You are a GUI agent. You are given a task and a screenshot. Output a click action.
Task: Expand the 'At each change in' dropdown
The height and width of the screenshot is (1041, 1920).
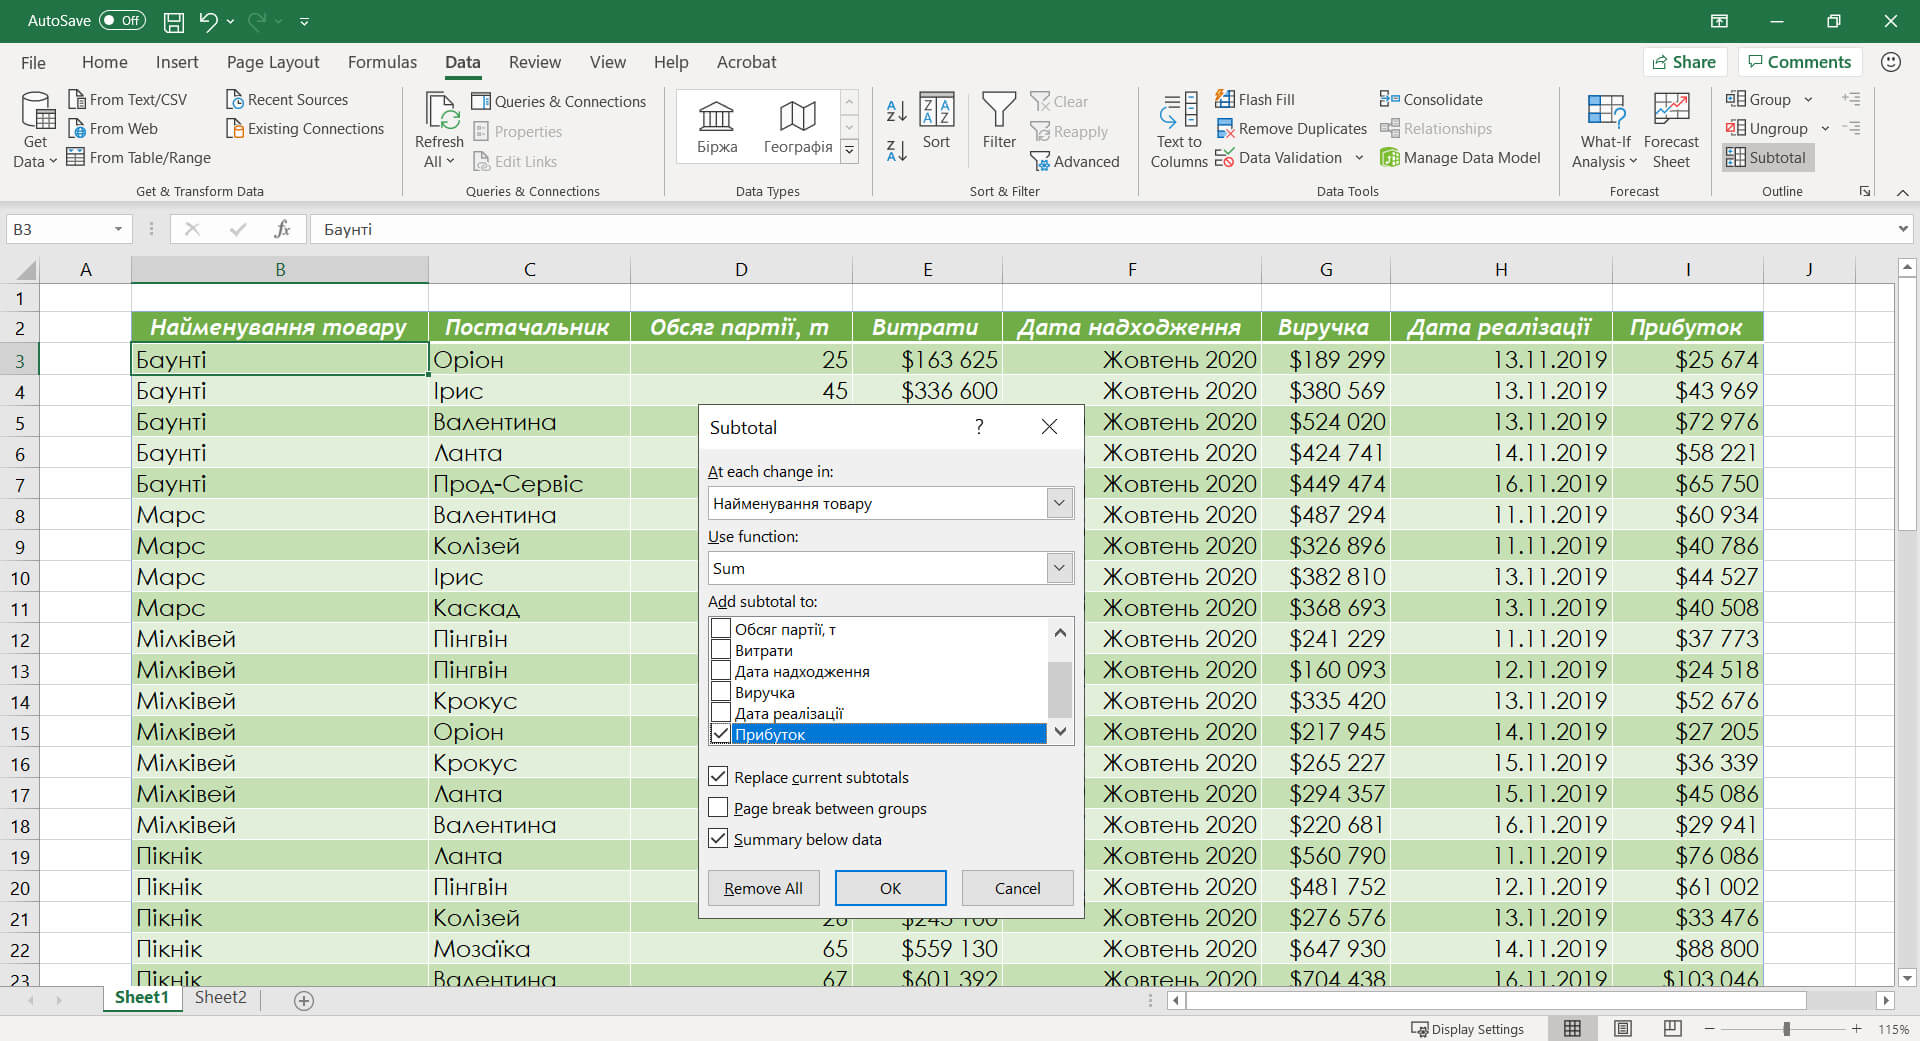(1059, 503)
